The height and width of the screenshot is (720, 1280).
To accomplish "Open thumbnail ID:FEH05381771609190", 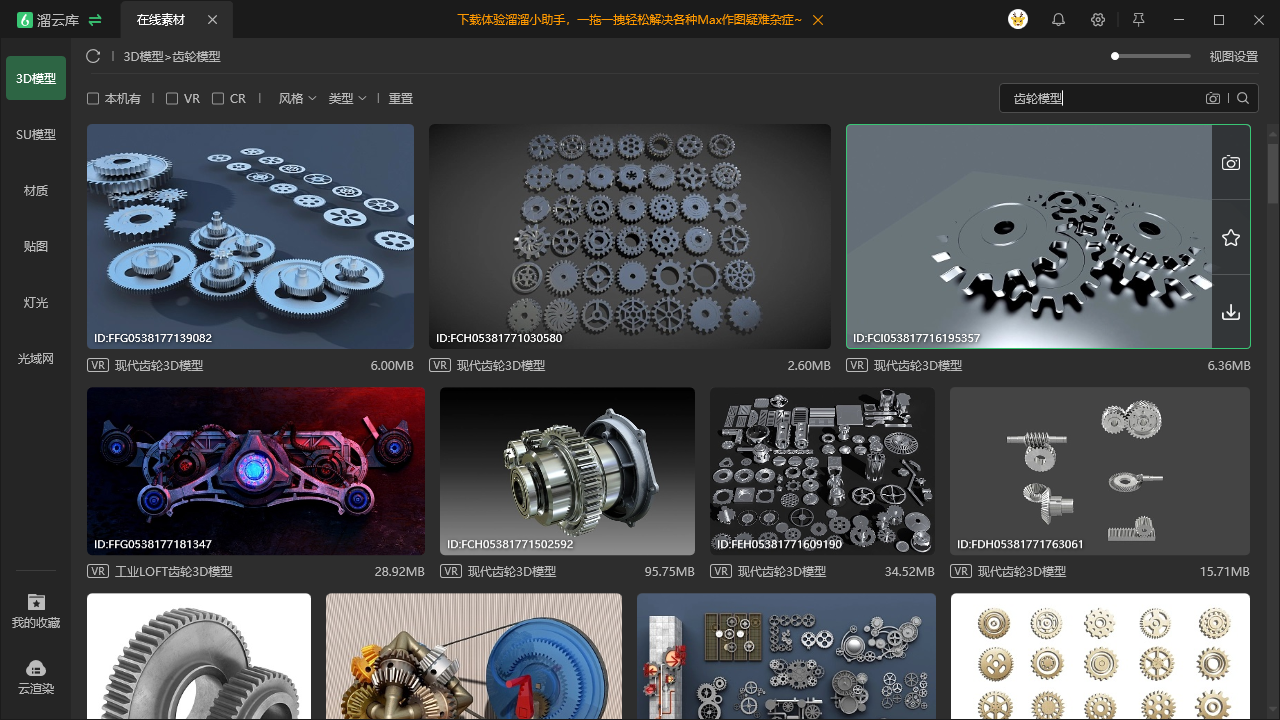I will pyautogui.click(x=822, y=471).
